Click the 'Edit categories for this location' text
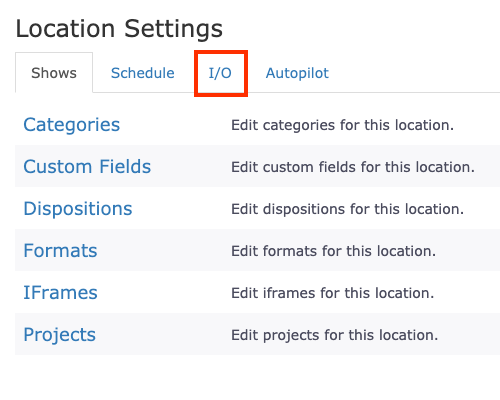This screenshot has height=400, width=500. point(342,125)
